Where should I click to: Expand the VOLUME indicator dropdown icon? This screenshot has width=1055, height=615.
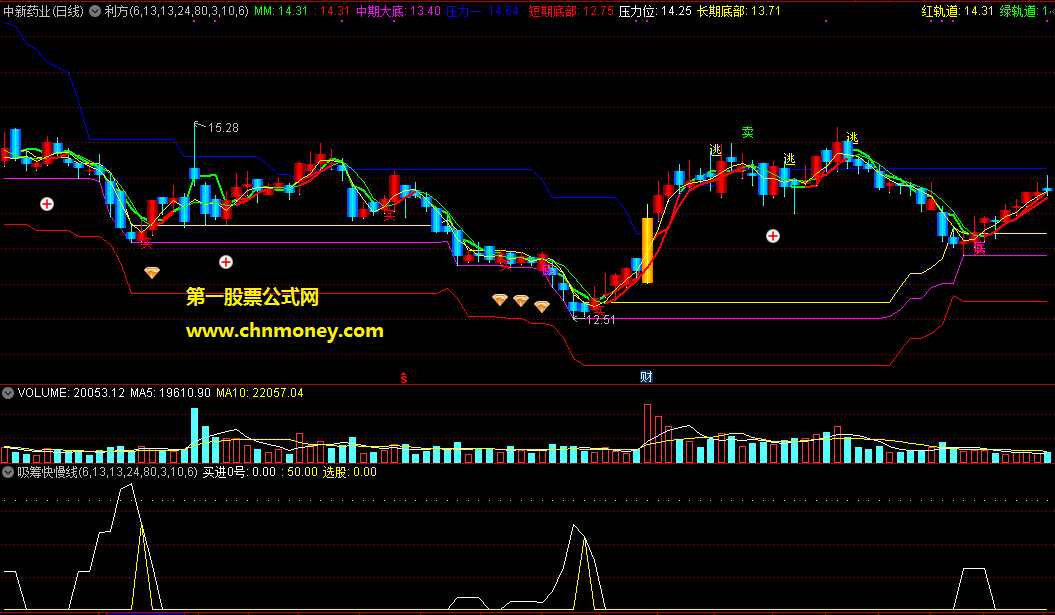8,392
